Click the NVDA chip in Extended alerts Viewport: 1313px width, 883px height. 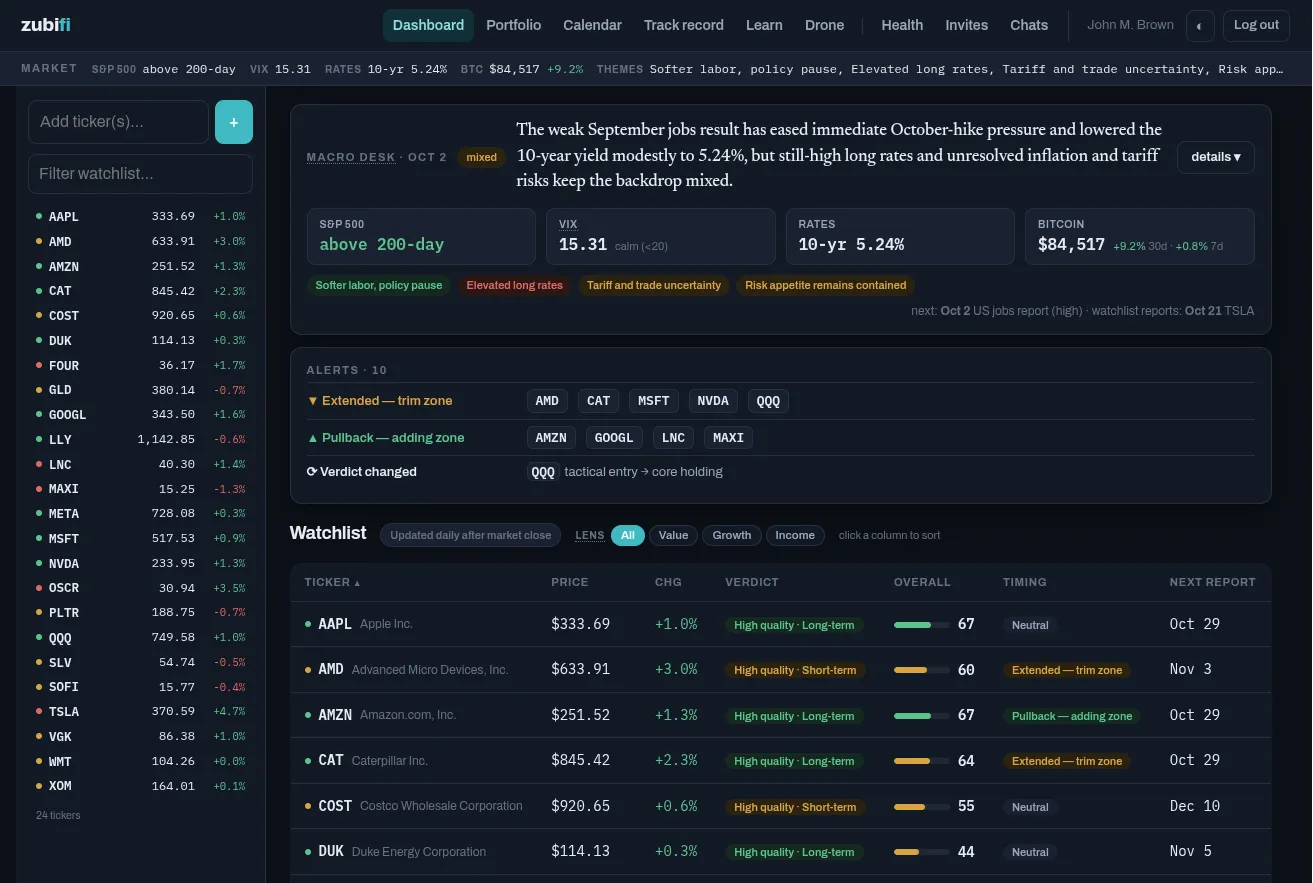click(x=713, y=401)
